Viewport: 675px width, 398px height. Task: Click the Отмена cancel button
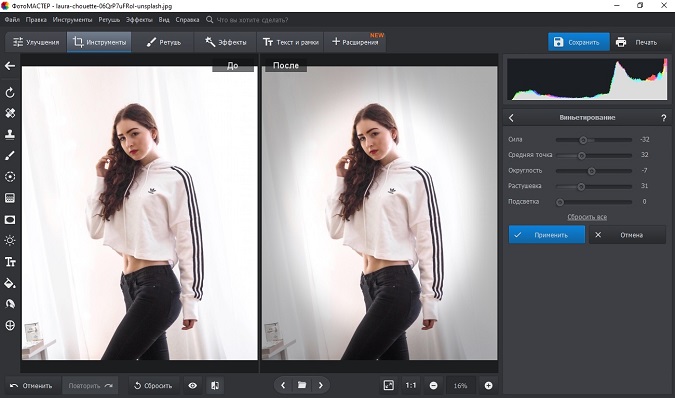pos(628,235)
